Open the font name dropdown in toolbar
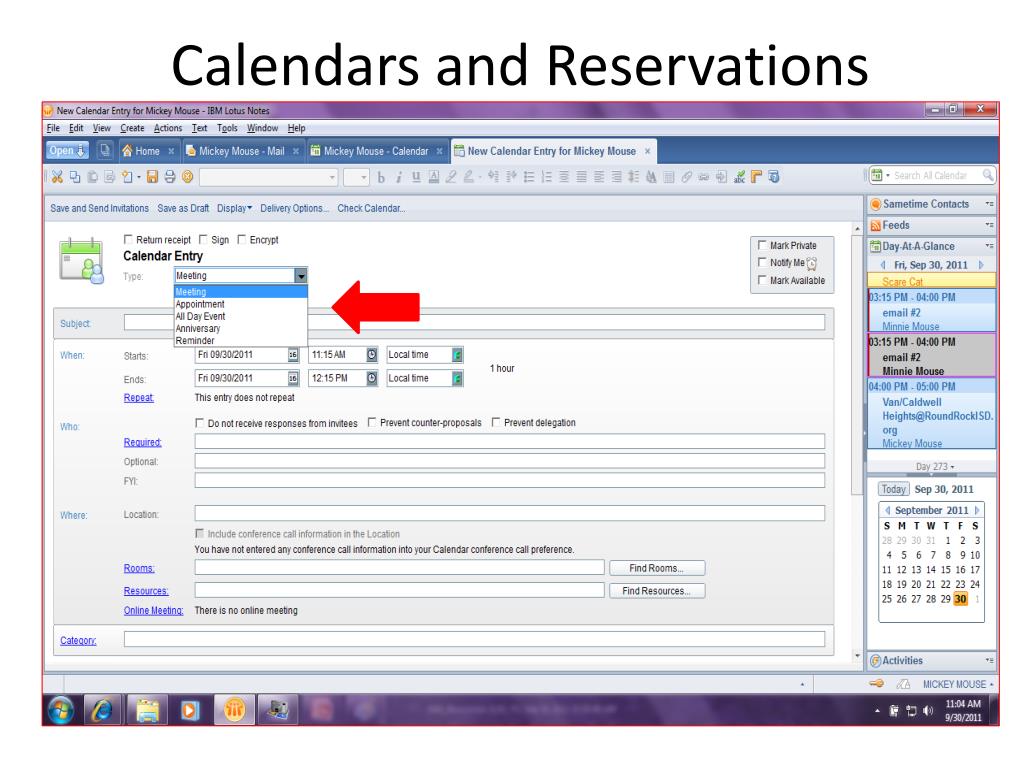The height and width of the screenshot is (768, 1024). [x=332, y=177]
